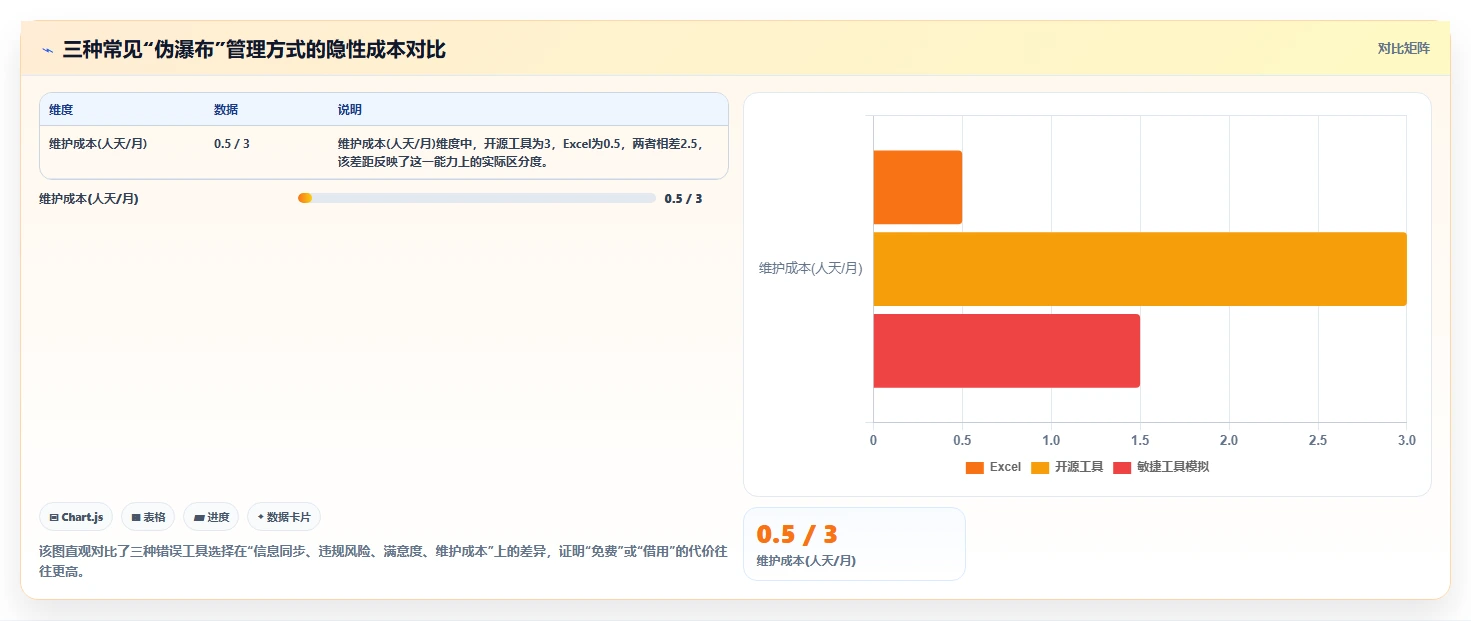Click the large orange 0.5 / 3 data card value

pyautogui.click(x=797, y=534)
